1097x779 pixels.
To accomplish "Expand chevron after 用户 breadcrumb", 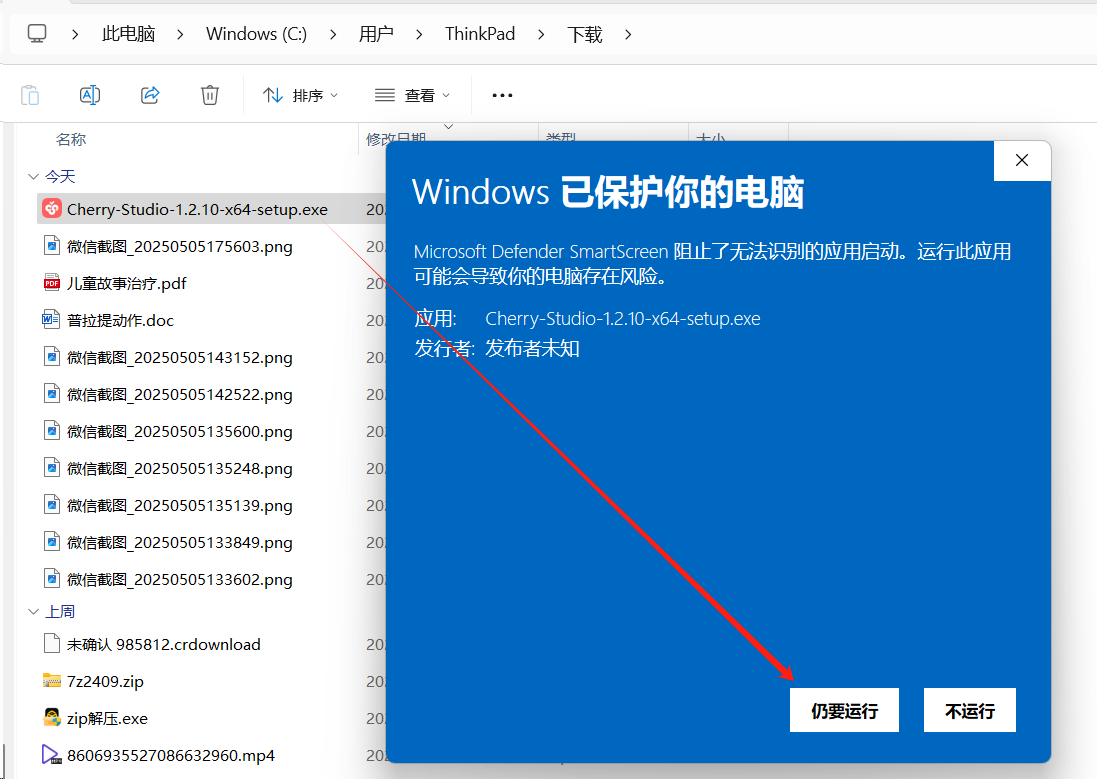I will (x=419, y=34).
